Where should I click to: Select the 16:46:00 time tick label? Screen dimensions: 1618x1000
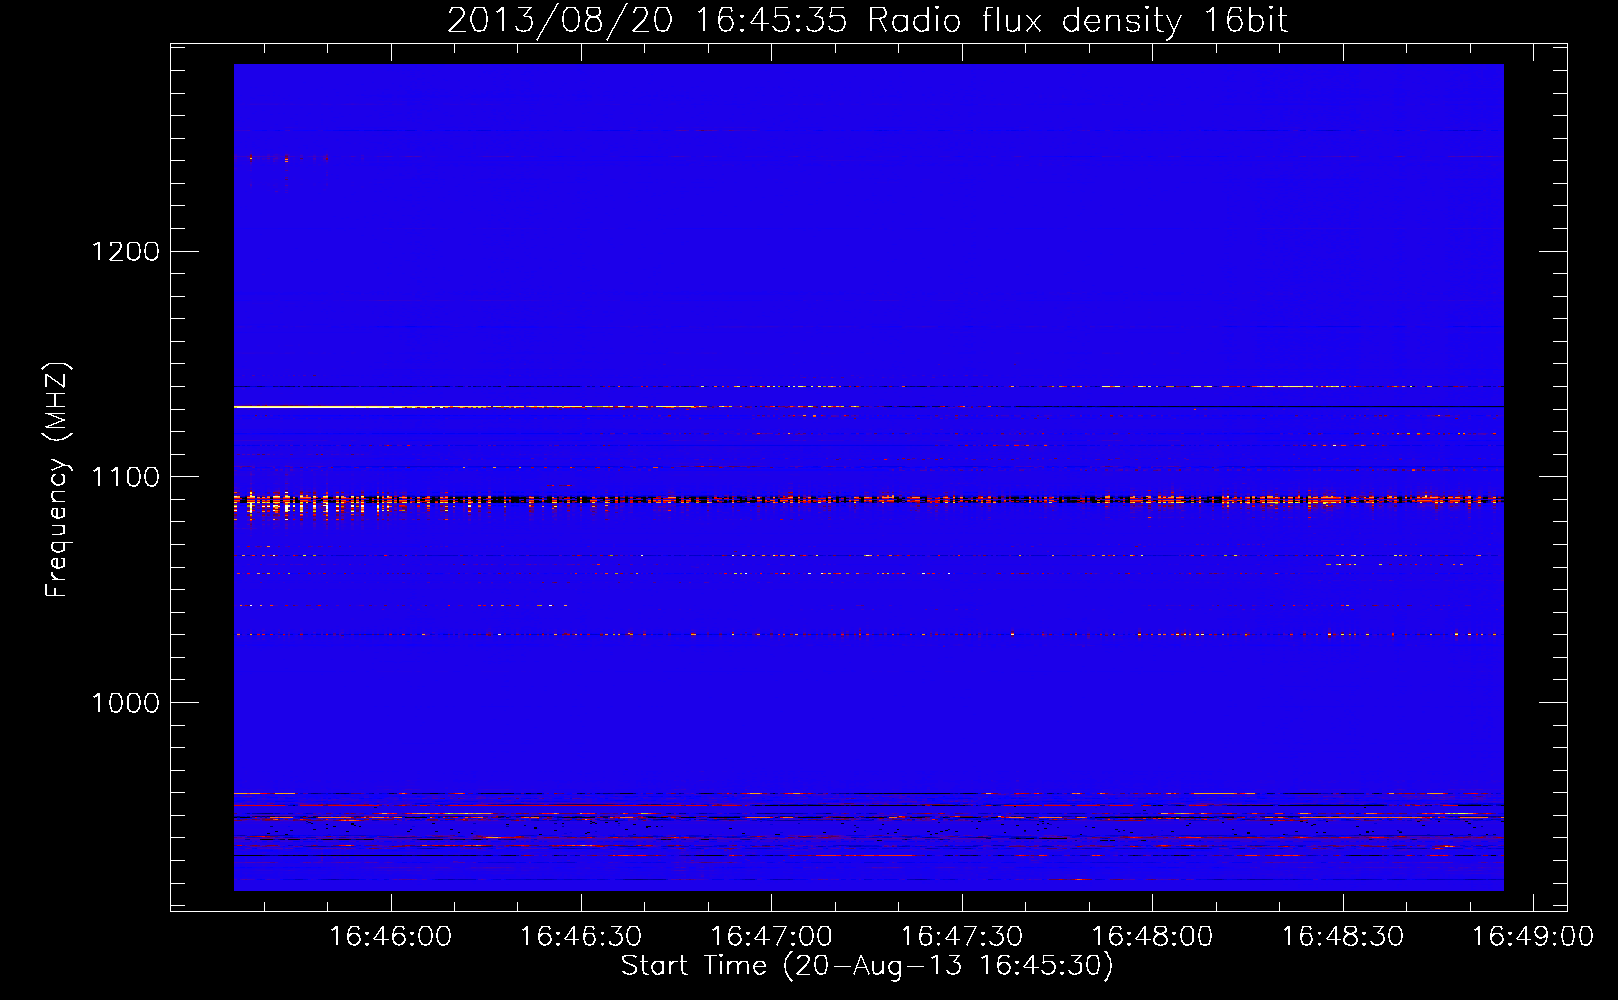pos(391,936)
